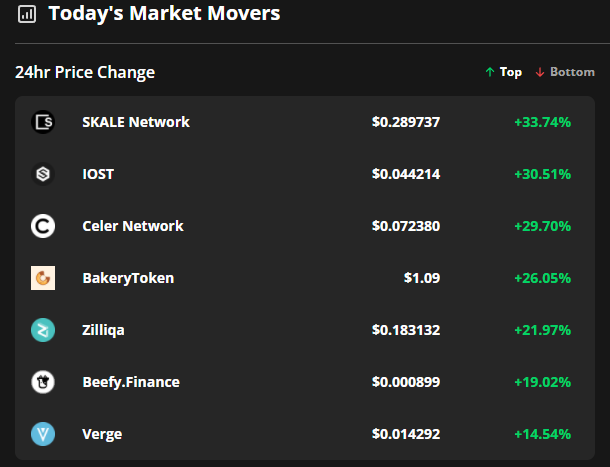Viewport: 610px width, 467px height.
Task: Click the SKALE Network coin icon
Action: pyautogui.click(x=43, y=122)
